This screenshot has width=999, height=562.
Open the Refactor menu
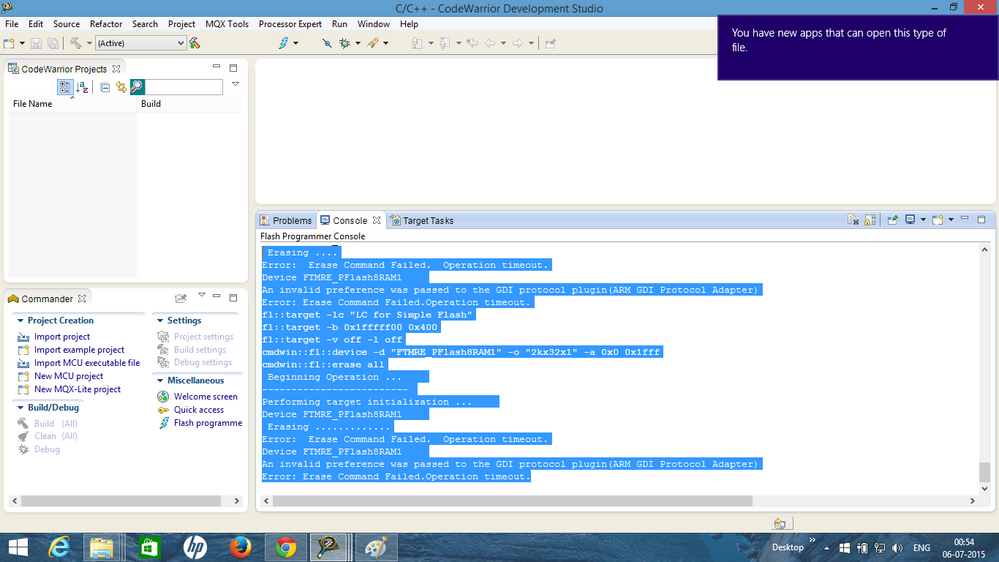(106, 24)
